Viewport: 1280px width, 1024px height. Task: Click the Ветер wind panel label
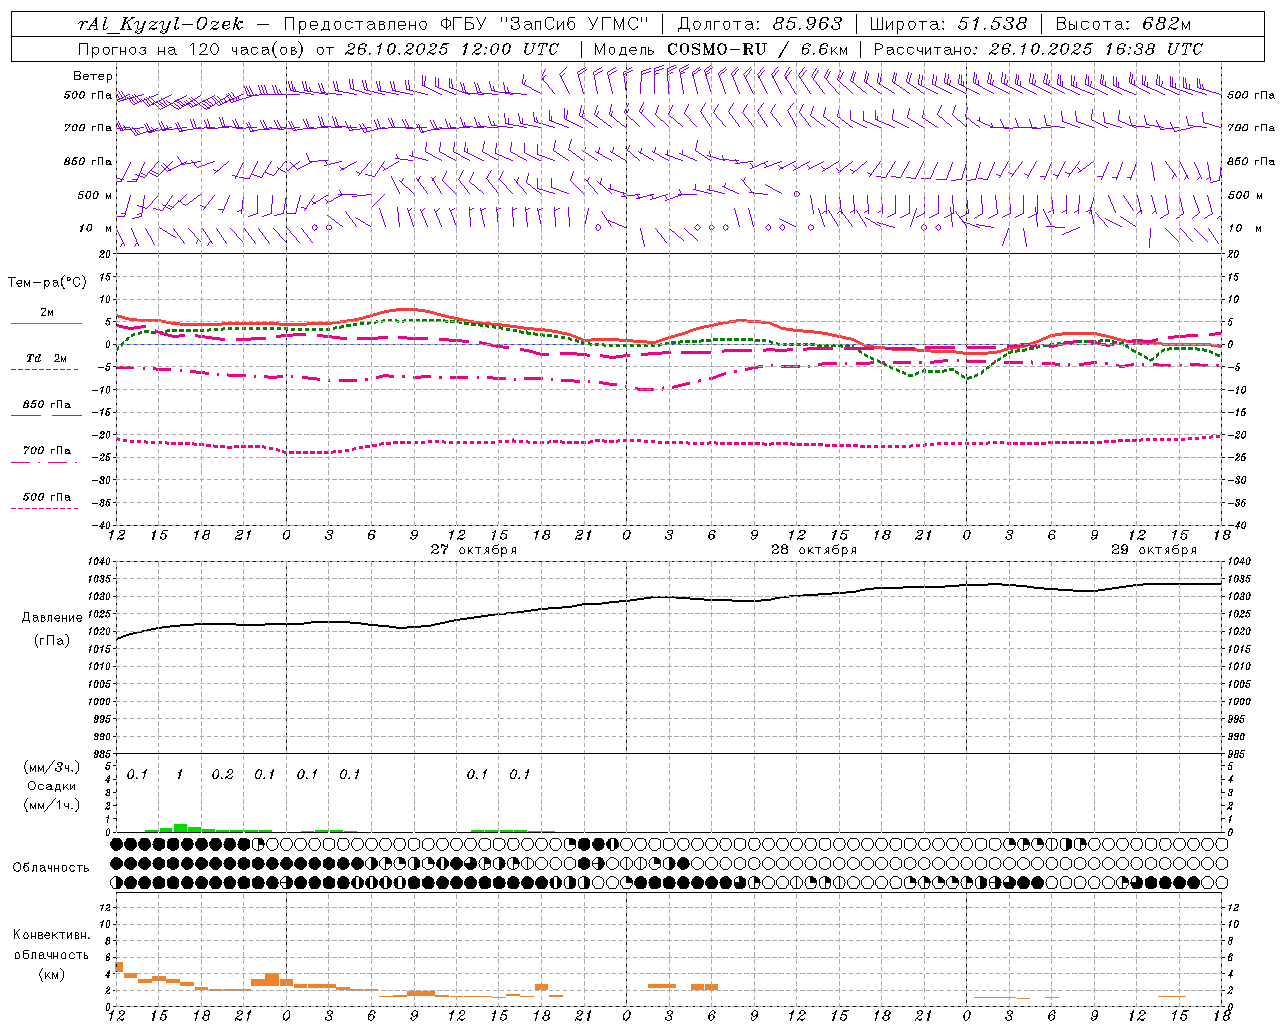[x=92, y=76]
